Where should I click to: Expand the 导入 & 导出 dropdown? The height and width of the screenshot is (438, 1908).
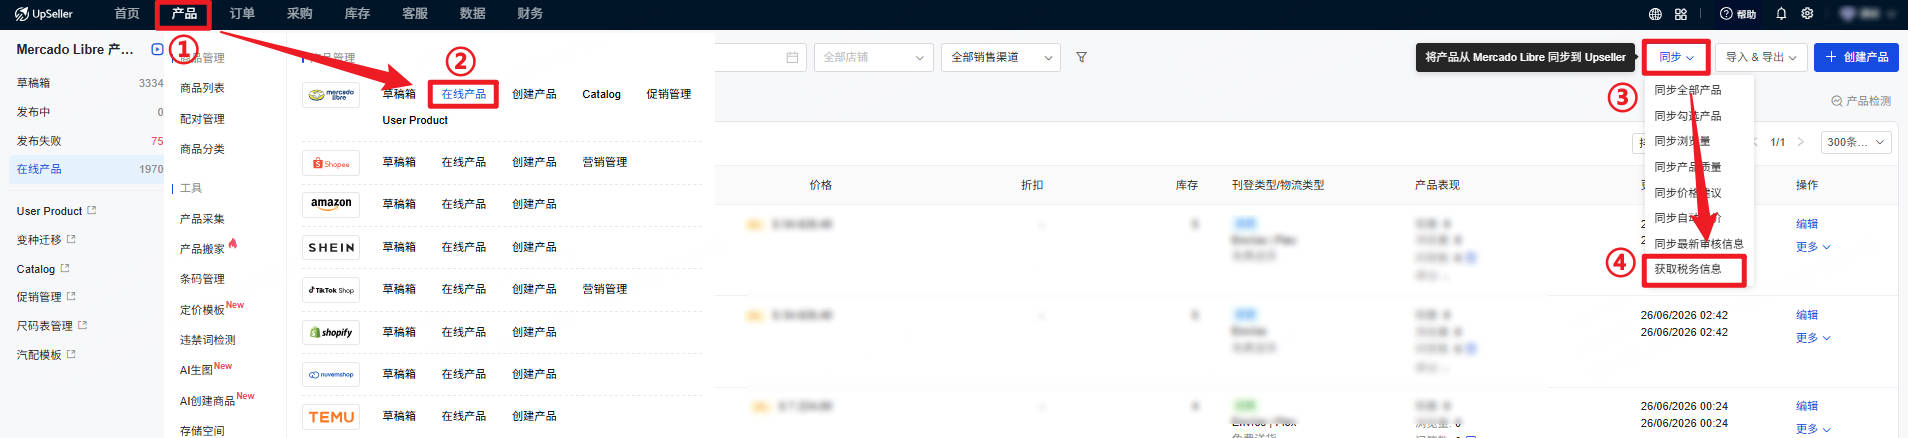[1761, 57]
